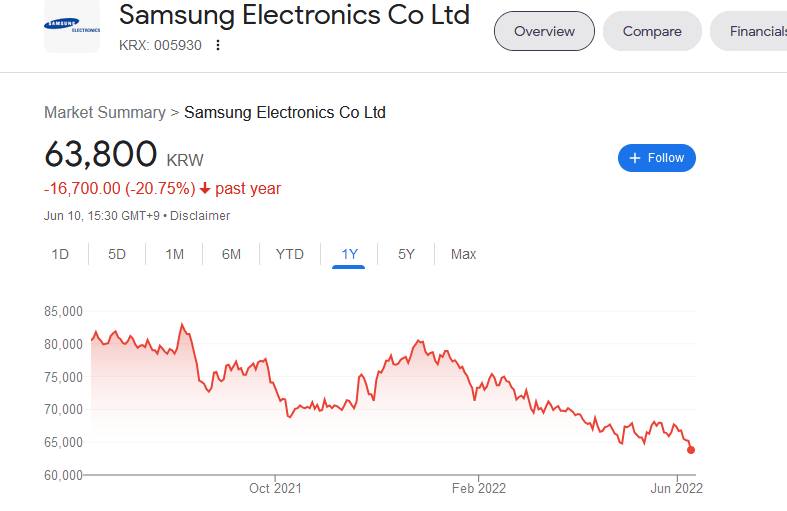This screenshot has height=511, width=787.
Task: Click the red end-point dot on the chart
Action: (691, 450)
